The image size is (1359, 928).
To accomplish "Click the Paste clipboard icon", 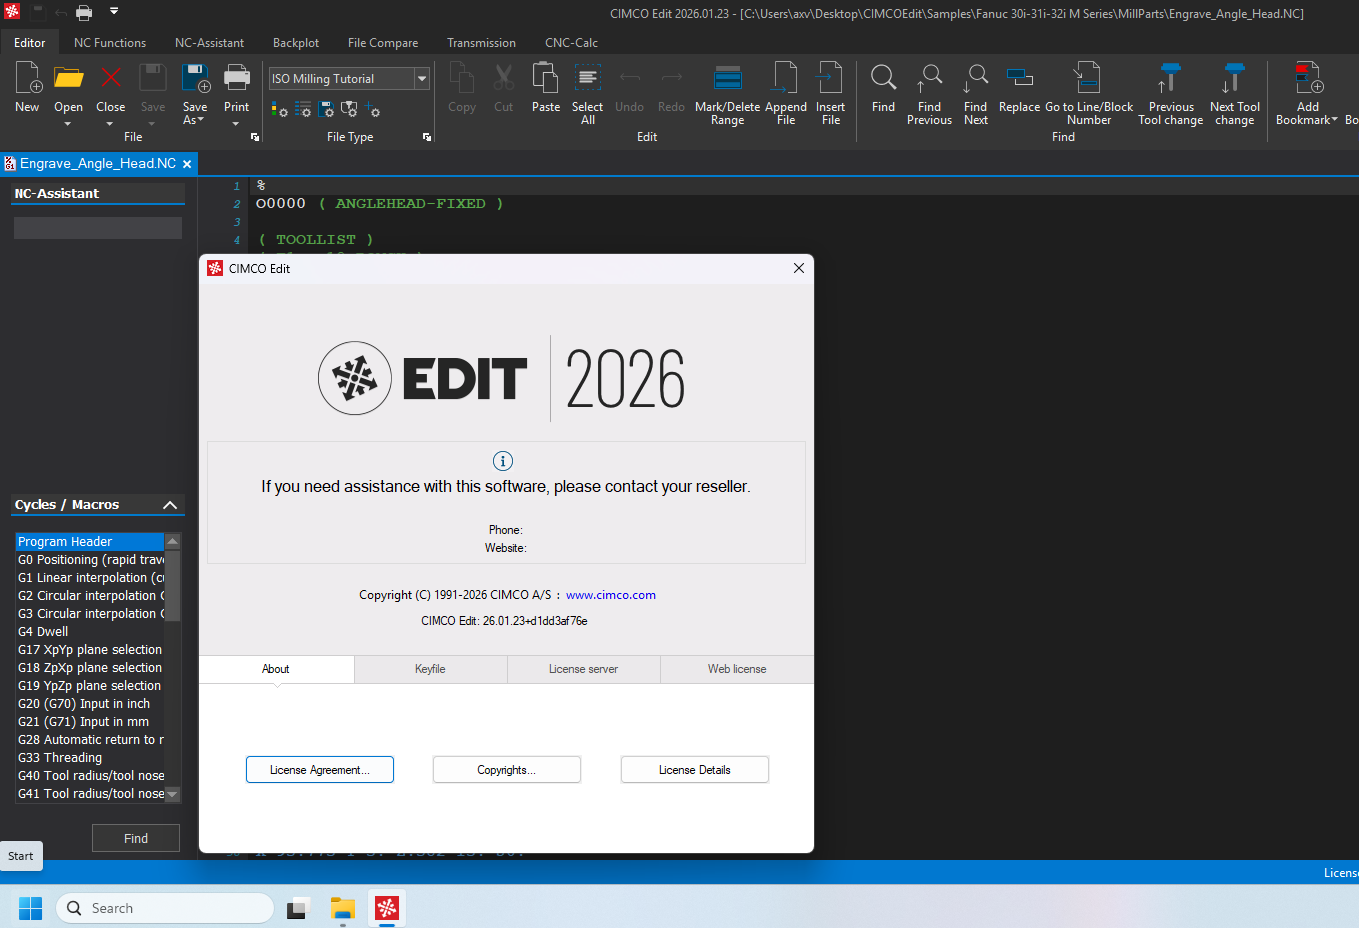I will point(546,79).
